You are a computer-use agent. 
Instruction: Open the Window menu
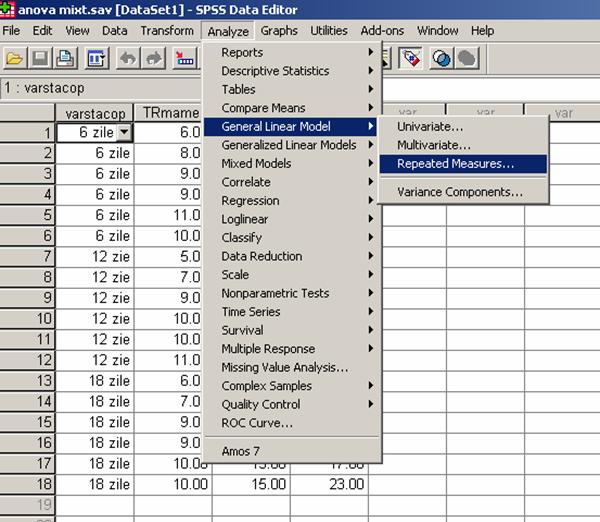[x=437, y=31]
